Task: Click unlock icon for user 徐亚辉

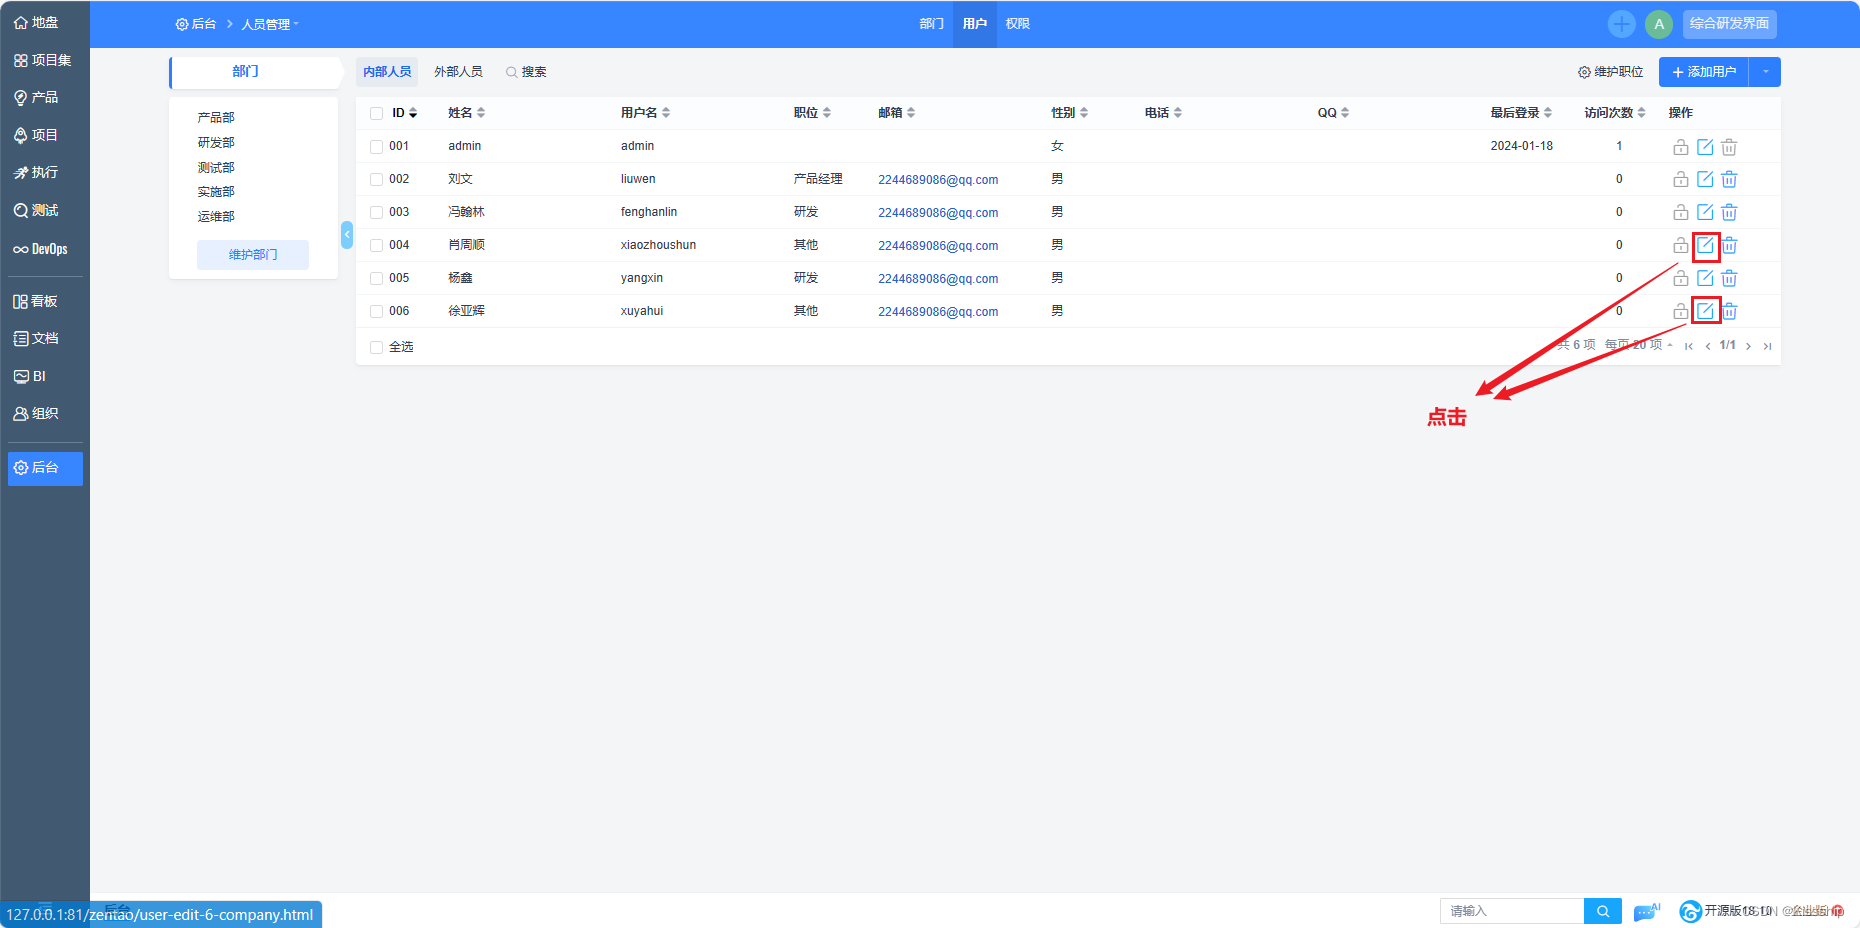Action: pyautogui.click(x=1681, y=311)
